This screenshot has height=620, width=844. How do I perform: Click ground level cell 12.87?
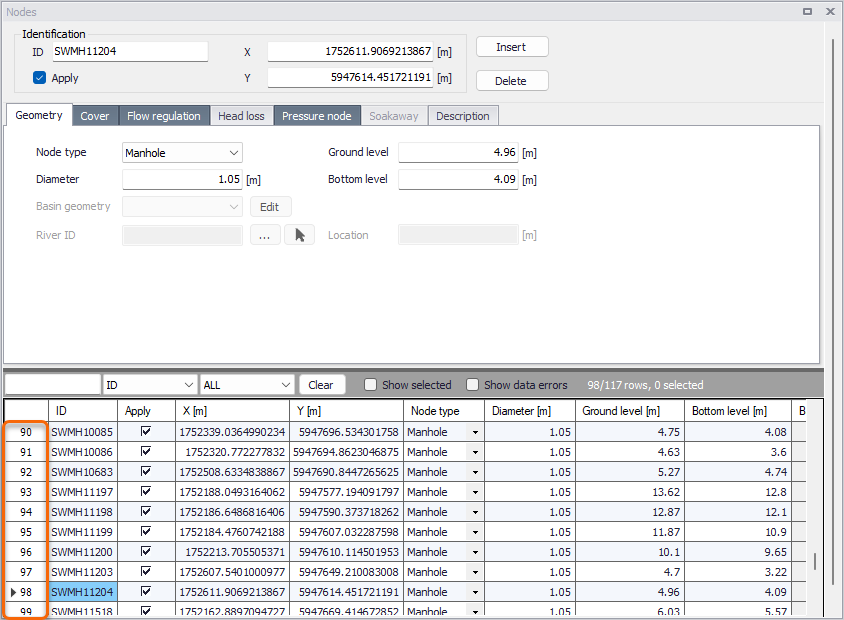coord(630,512)
